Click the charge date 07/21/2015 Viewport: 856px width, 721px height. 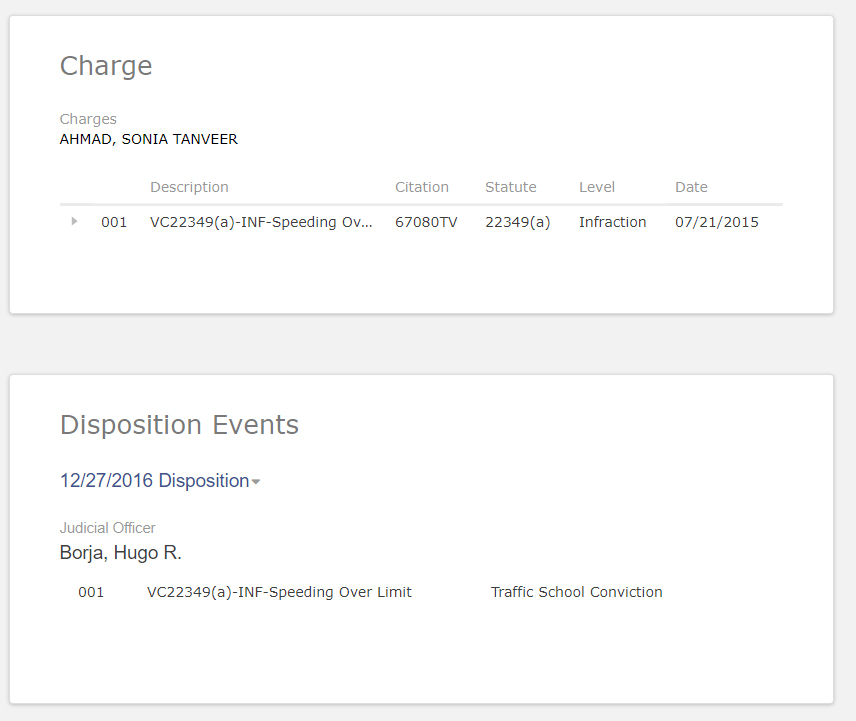(x=716, y=222)
